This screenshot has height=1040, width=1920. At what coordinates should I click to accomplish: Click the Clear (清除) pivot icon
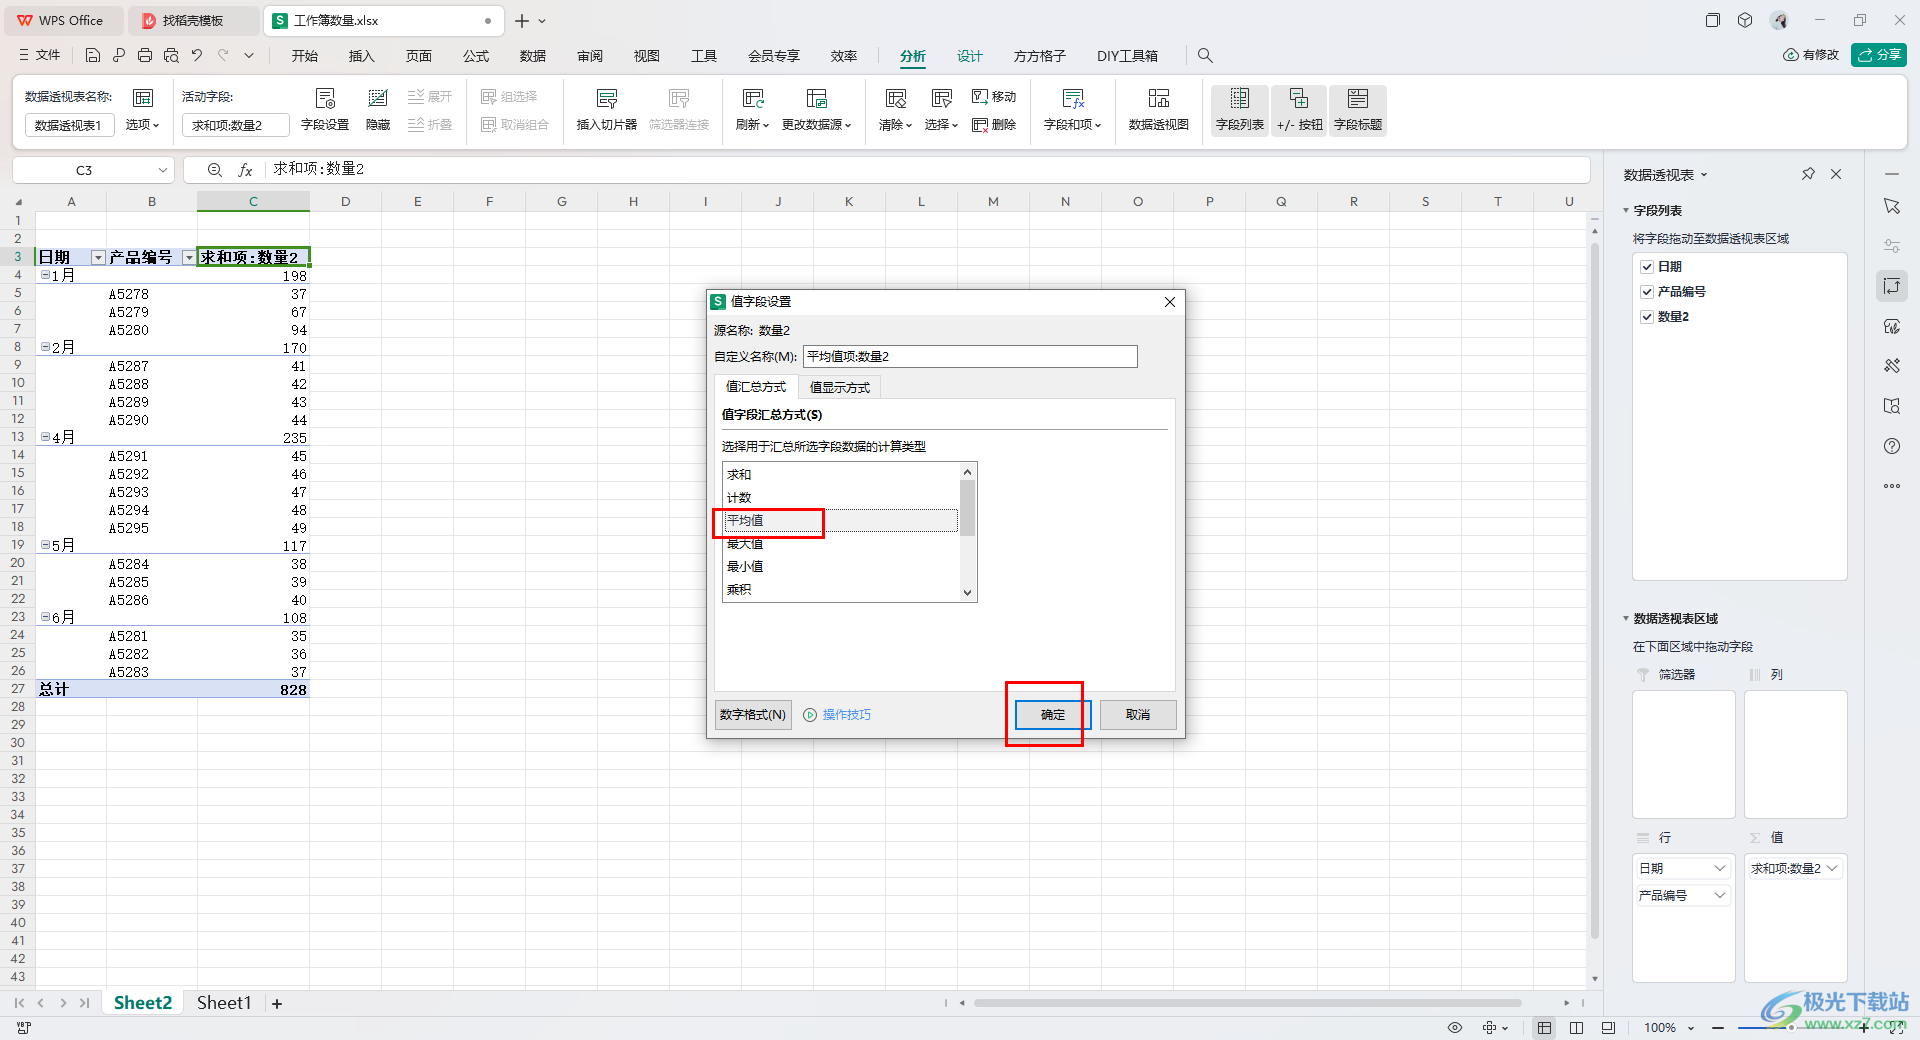(x=895, y=109)
